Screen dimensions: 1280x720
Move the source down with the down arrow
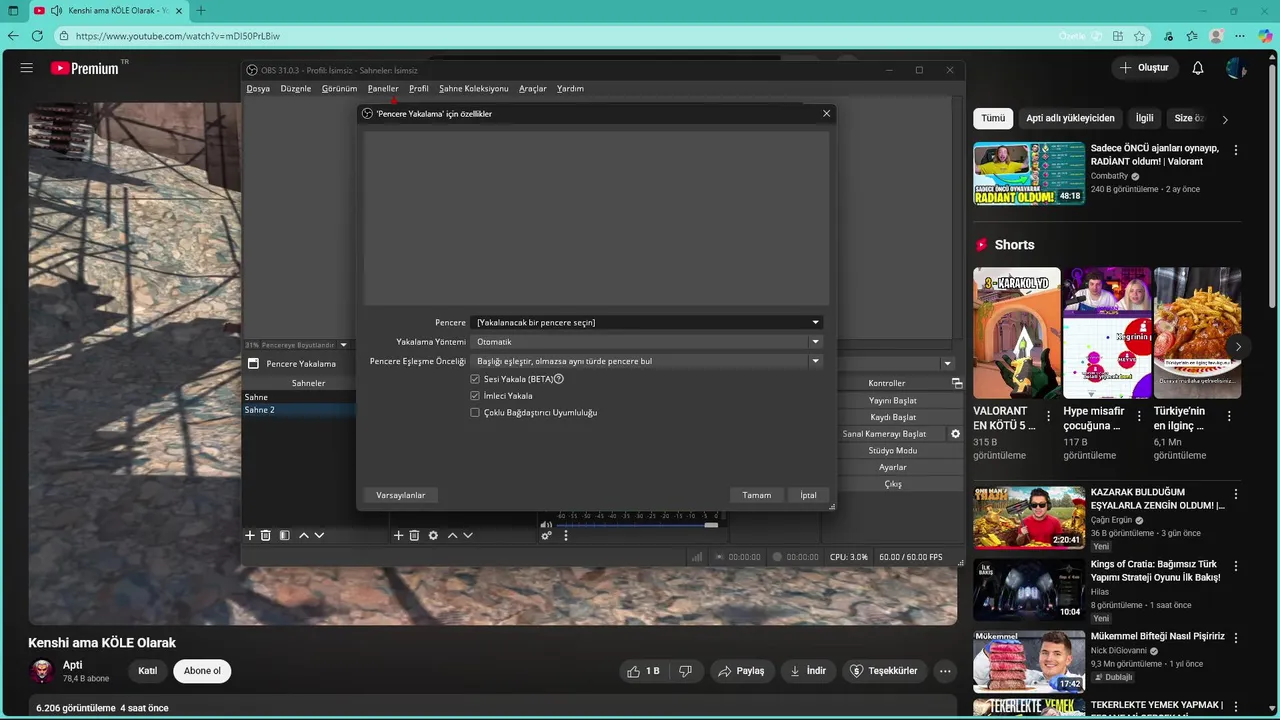pos(467,535)
